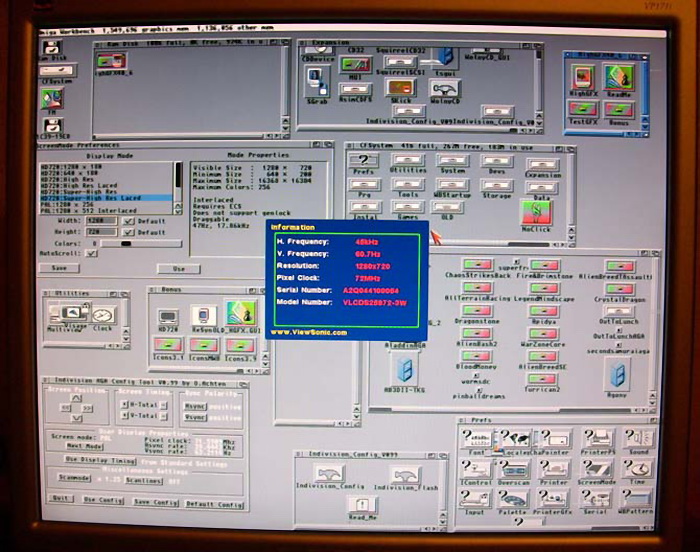Open the ScreenMode preferences icon in Prefs
The width and height of the screenshot is (700, 552).
tap(596, 468)
